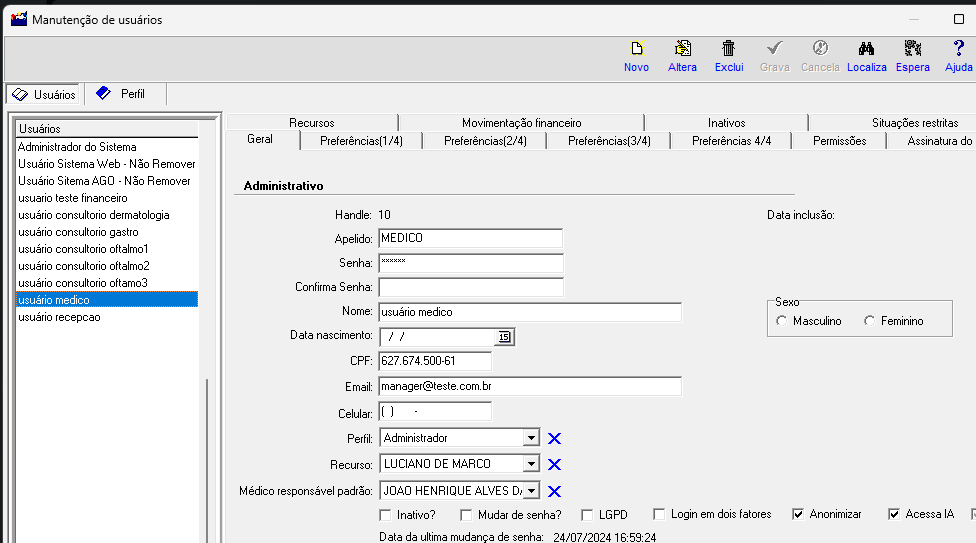Click the Novo new user icon
Viewport: 976px width, 543px height.
pyautogui.click(x=636, y=49)
